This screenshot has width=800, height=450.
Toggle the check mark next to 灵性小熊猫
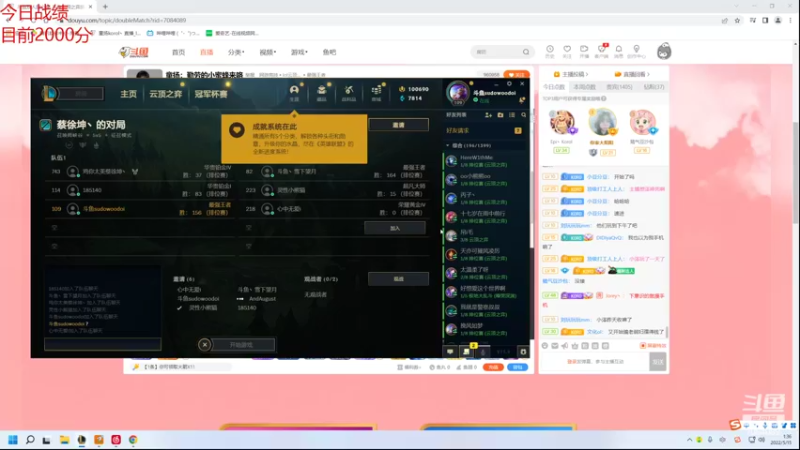pos(180,308)
